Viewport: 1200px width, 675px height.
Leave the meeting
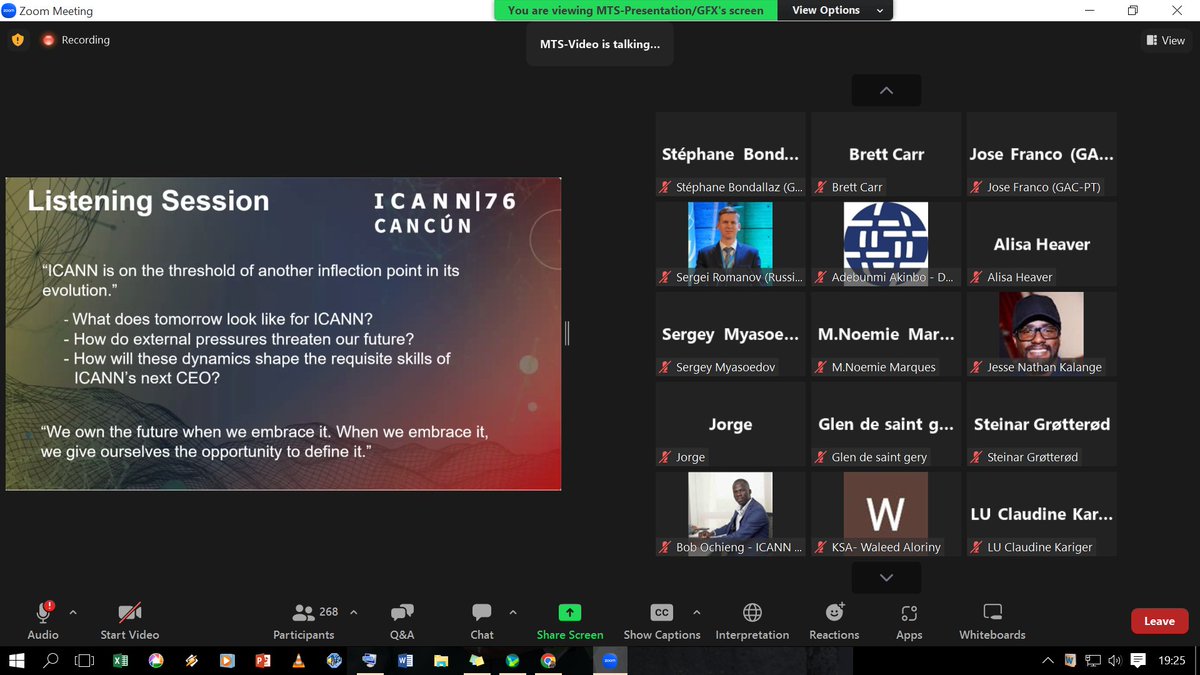click(x=1159, y=621)
